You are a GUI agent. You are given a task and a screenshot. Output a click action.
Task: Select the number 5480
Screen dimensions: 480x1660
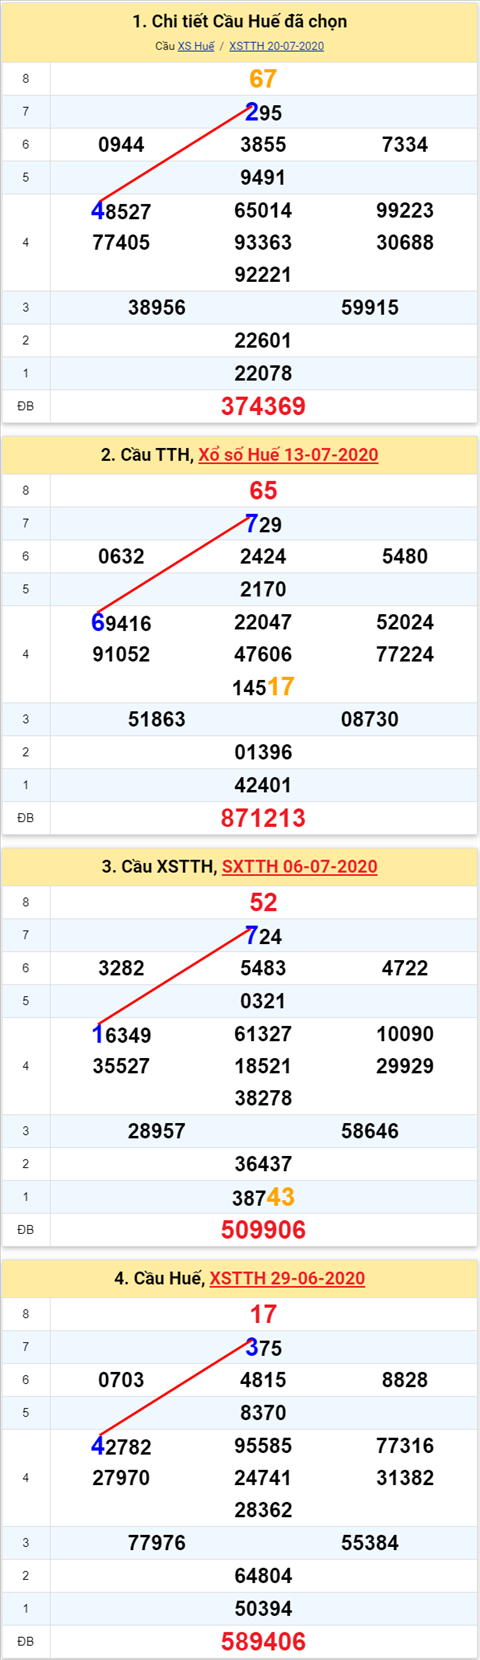pos(405,557)
